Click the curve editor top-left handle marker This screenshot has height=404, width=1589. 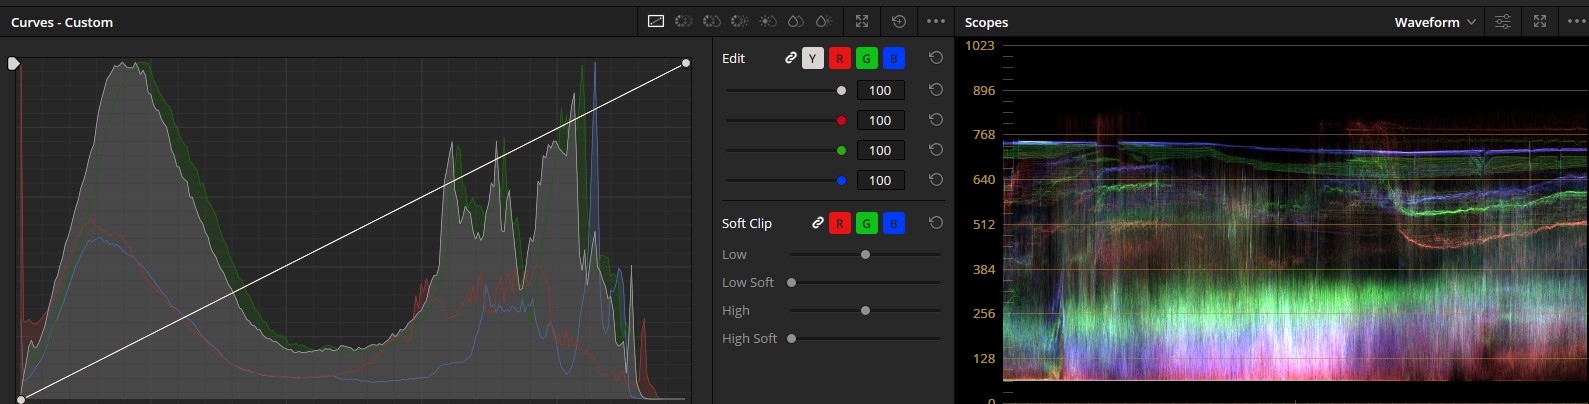pos(14,64)
